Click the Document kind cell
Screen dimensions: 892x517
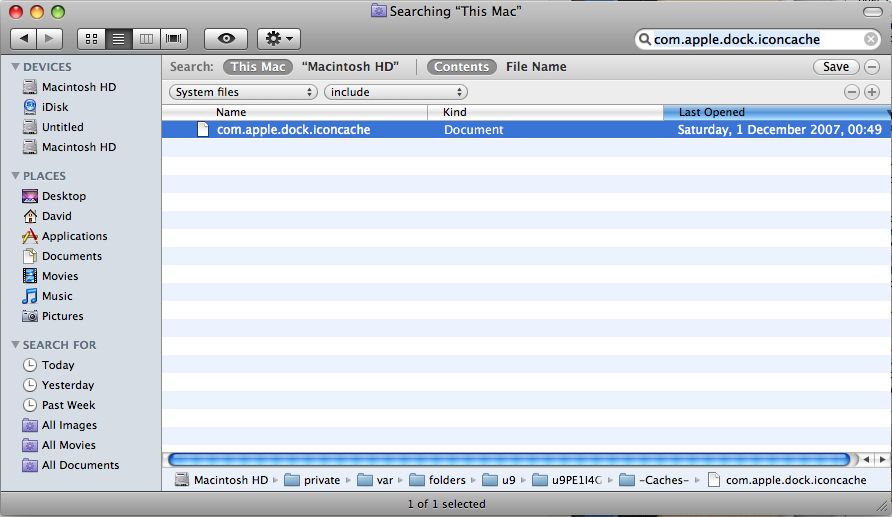(473, 130)
